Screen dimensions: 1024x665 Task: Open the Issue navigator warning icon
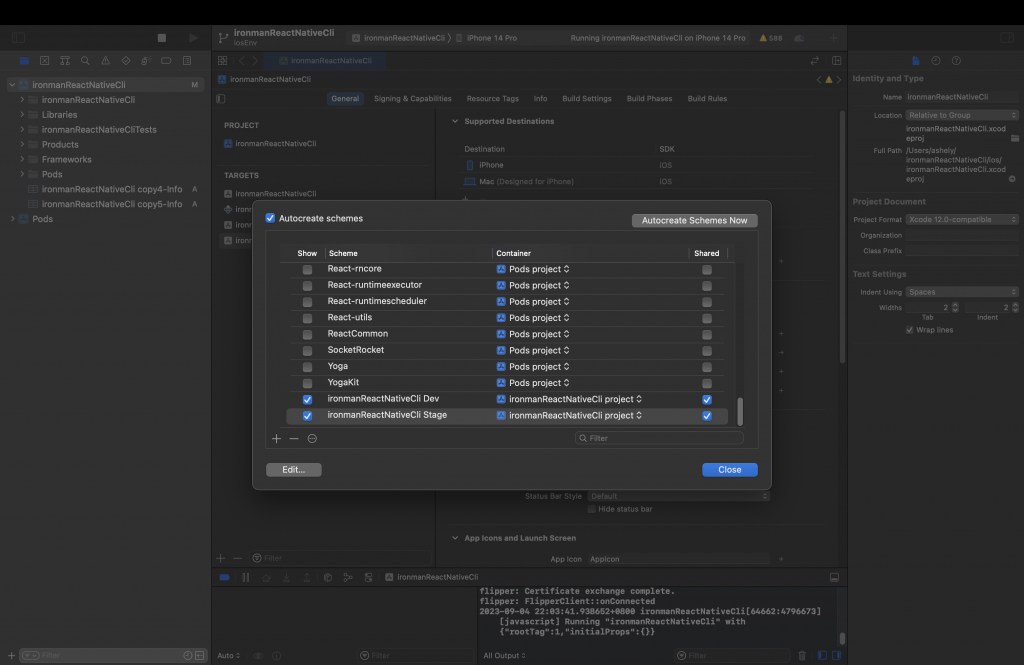tap(105, 61)
